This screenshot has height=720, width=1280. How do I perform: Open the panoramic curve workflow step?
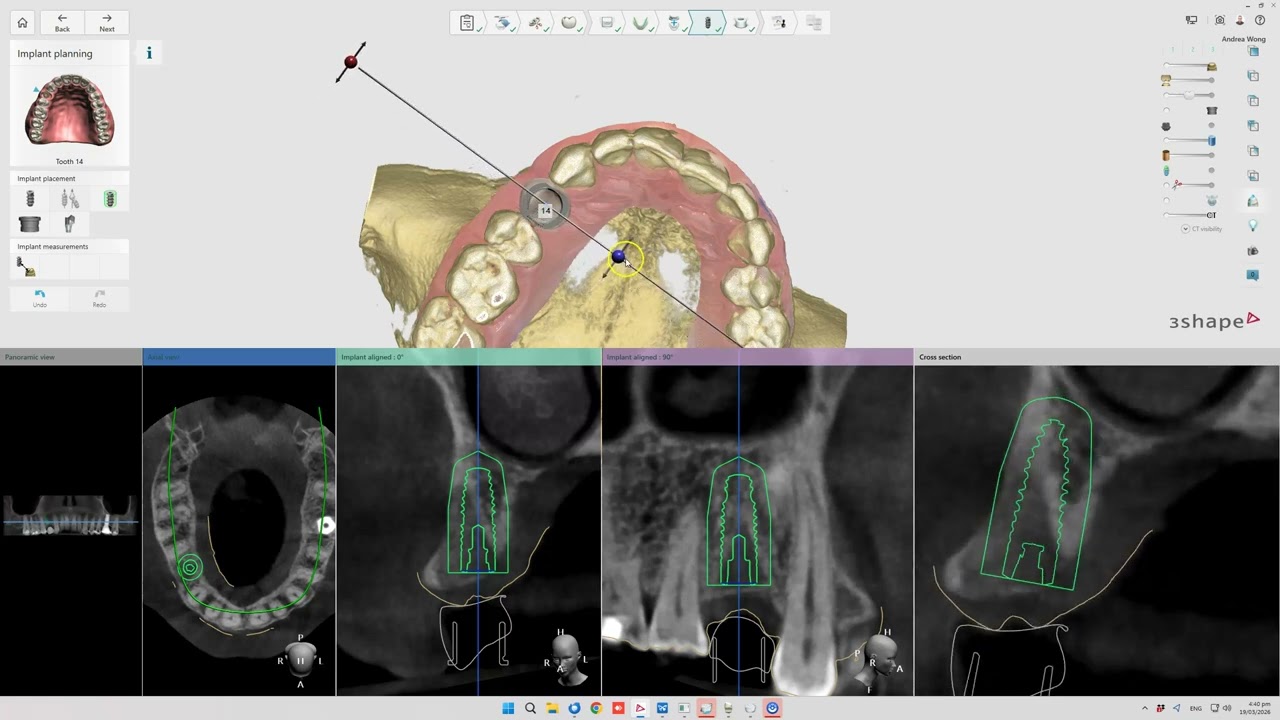(640, 22)
